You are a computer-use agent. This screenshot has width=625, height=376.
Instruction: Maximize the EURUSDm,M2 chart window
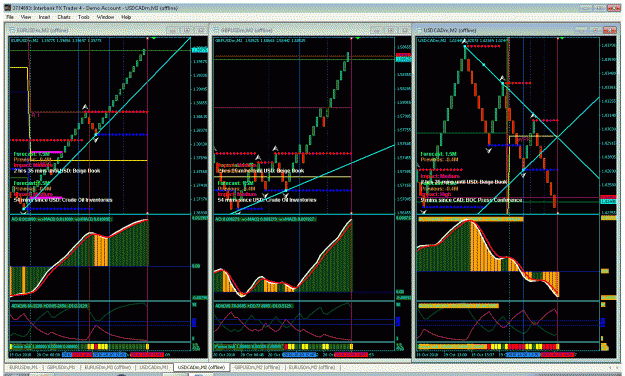[187, 30]
